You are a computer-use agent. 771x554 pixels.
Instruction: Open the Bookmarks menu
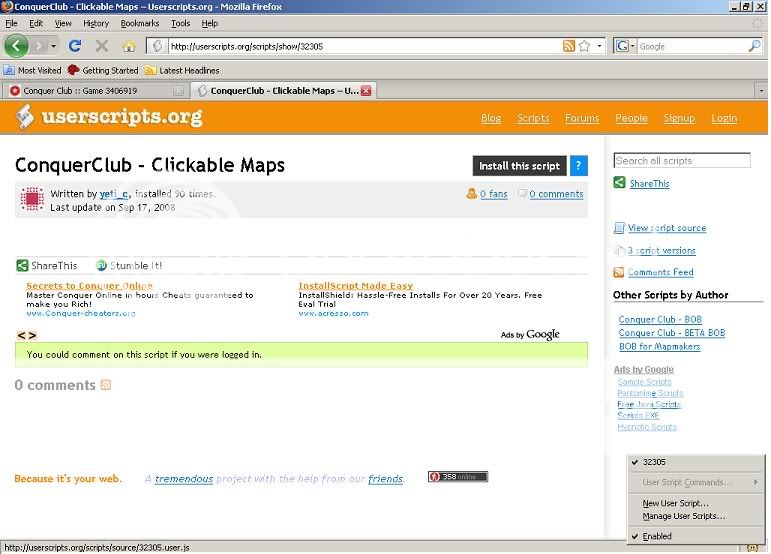[x=140, y=23]
